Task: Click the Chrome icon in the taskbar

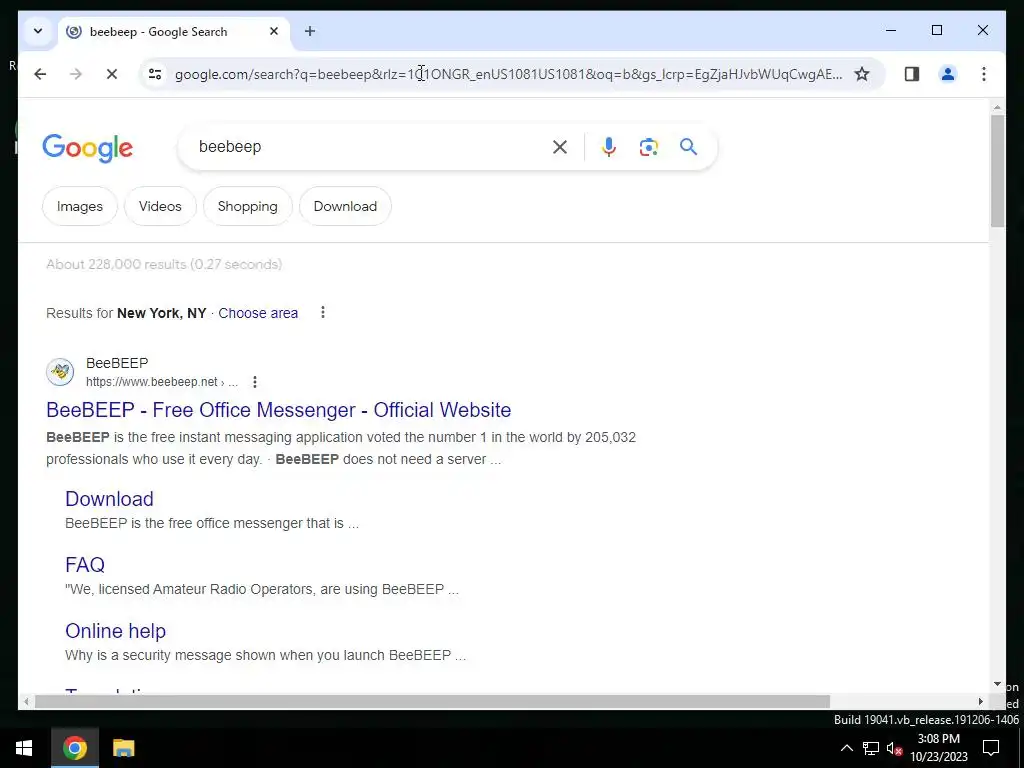Action: [75, 748]
